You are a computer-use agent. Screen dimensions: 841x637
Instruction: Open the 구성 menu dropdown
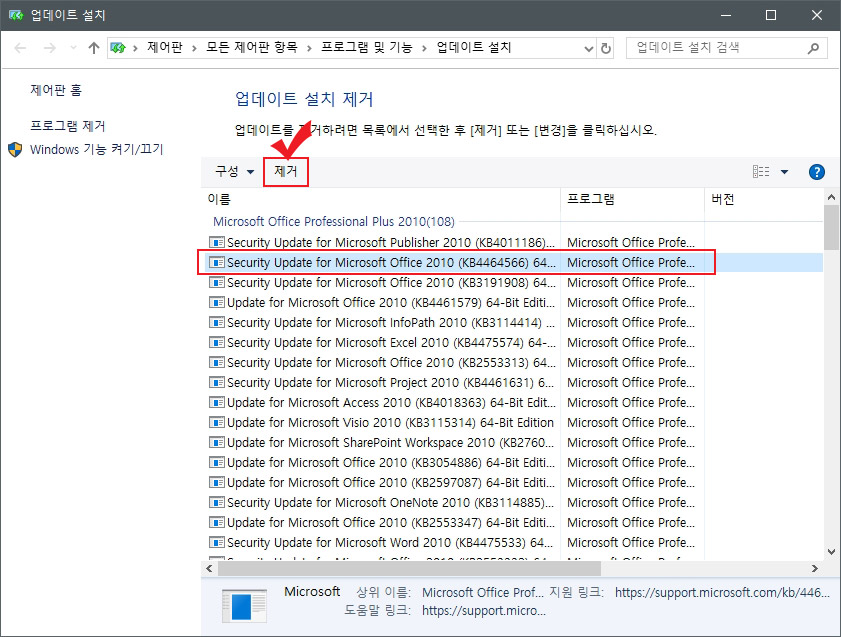click(x=234, y=172)
